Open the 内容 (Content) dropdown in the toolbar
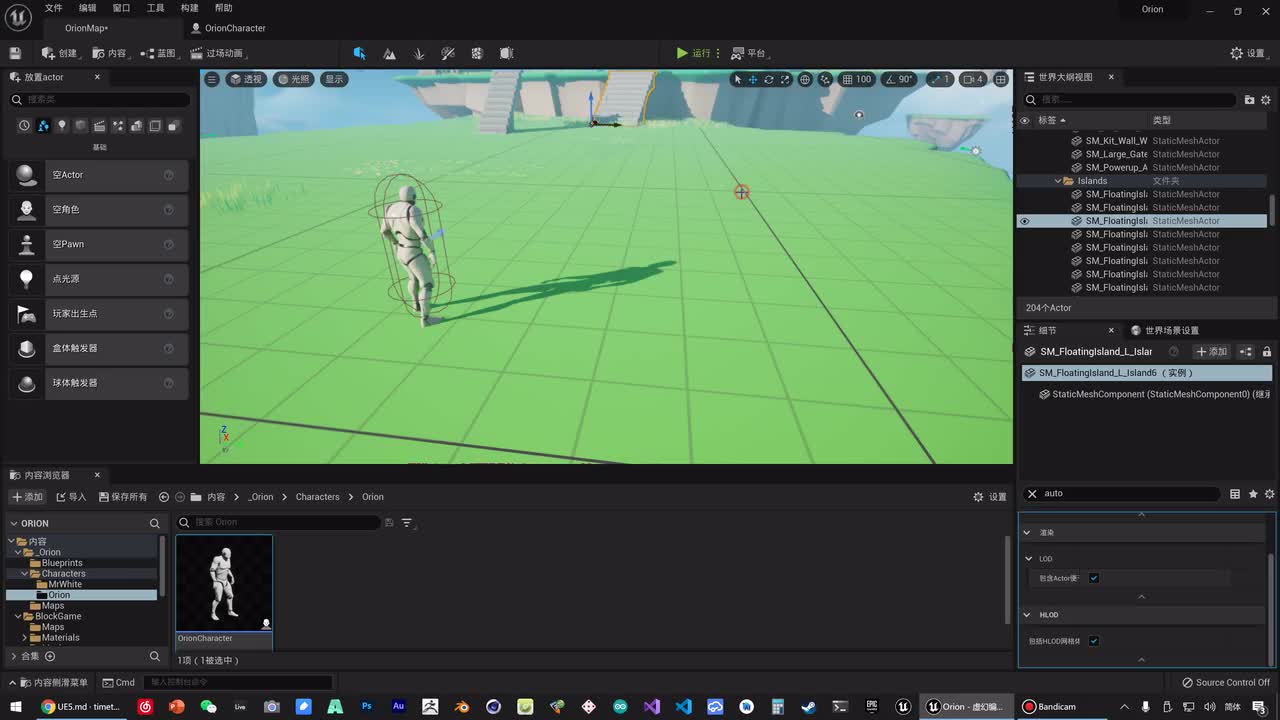1280x720 pixels. [x=110, y=53]
